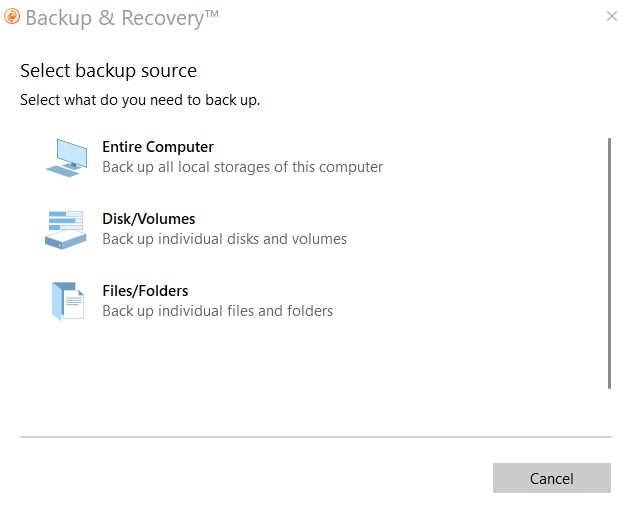Click the "Select backup source" heading
This screenshot has height=515, width=631.
(108, 71)
